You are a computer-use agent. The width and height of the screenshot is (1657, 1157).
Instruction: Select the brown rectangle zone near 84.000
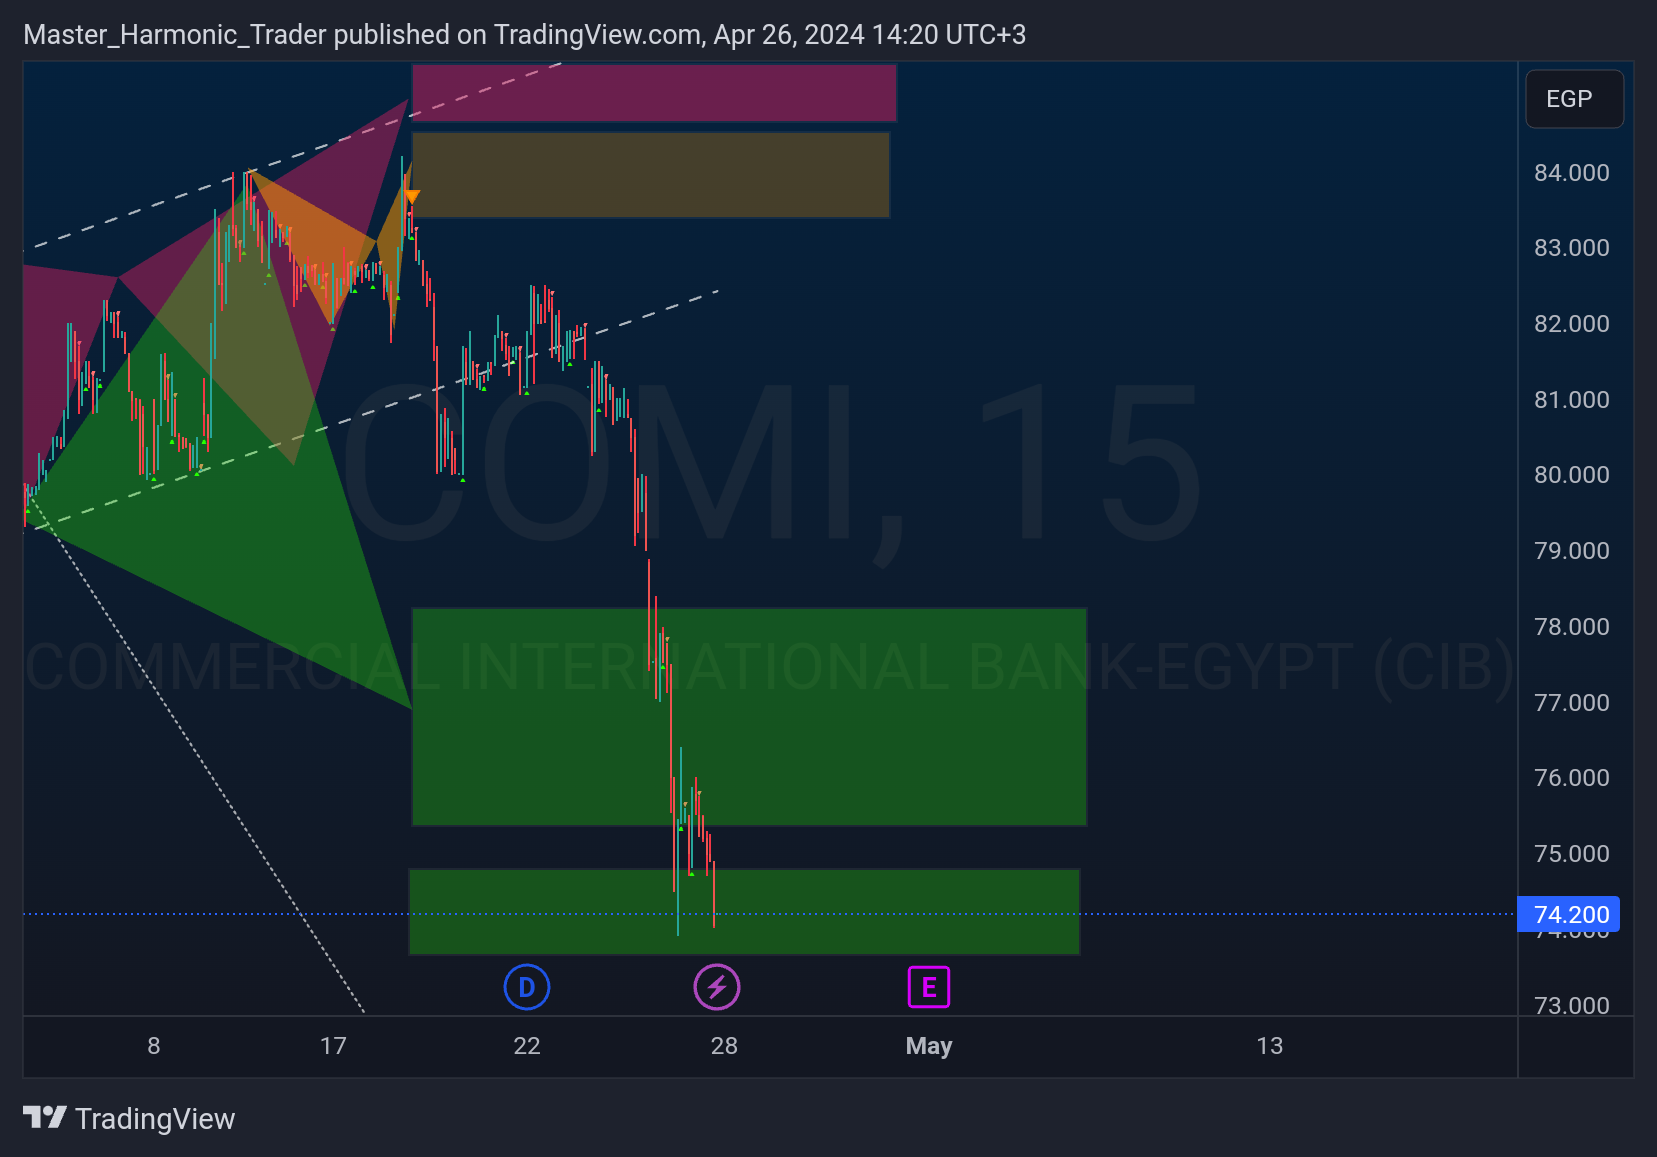pos(650,175)
